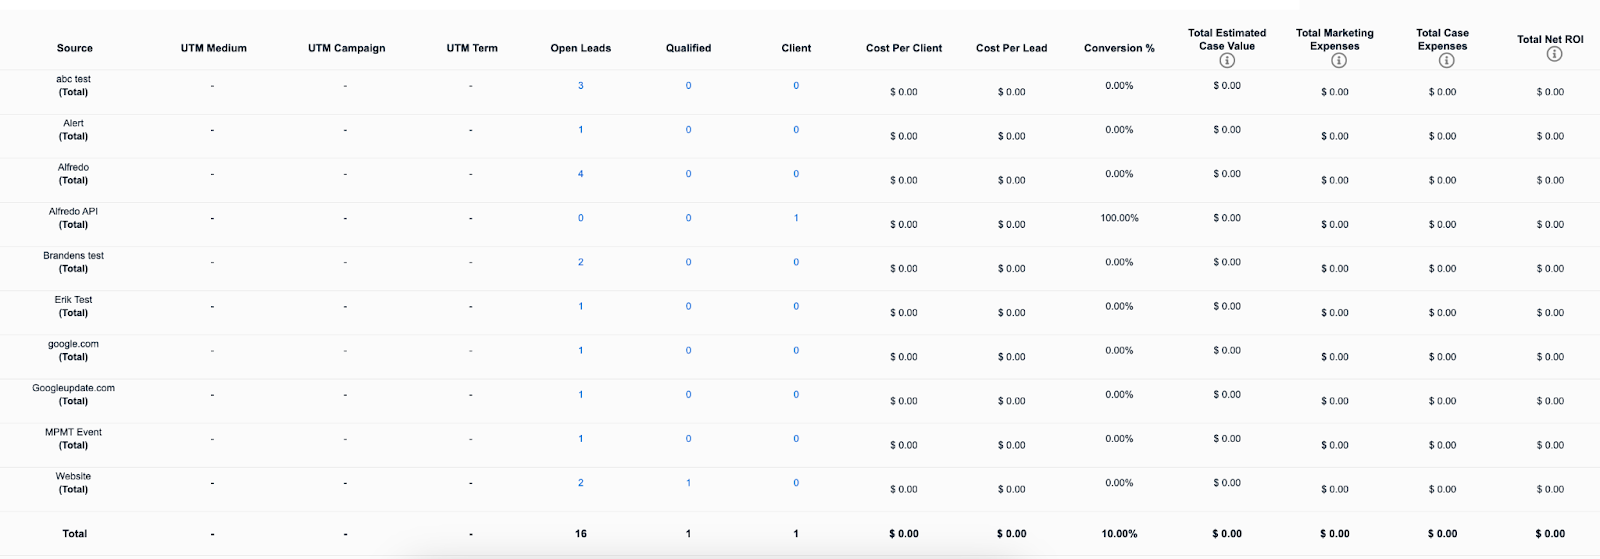1600x559 pixels.
Task: Click info icon under Total Net ROI
Action: (1554, 54)
